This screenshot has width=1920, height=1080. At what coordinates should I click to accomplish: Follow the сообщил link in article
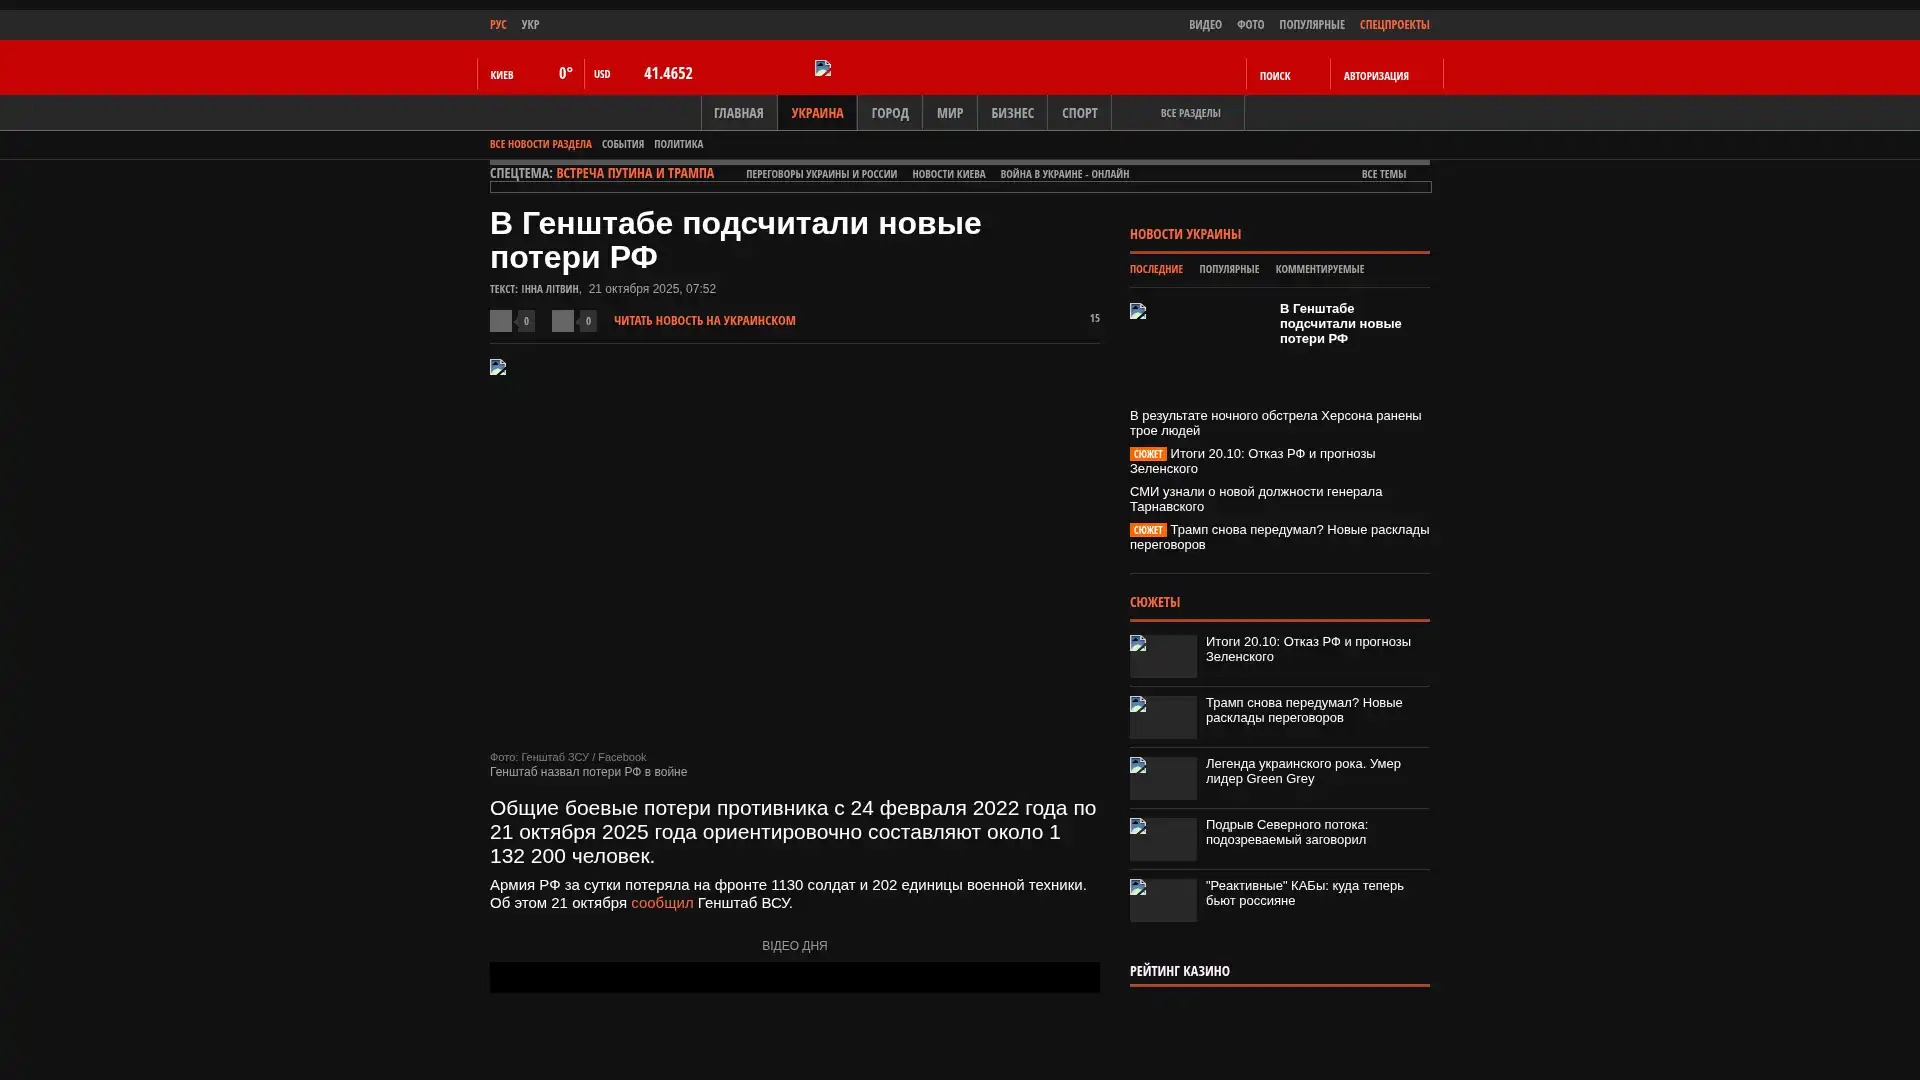tap(661, 902)
